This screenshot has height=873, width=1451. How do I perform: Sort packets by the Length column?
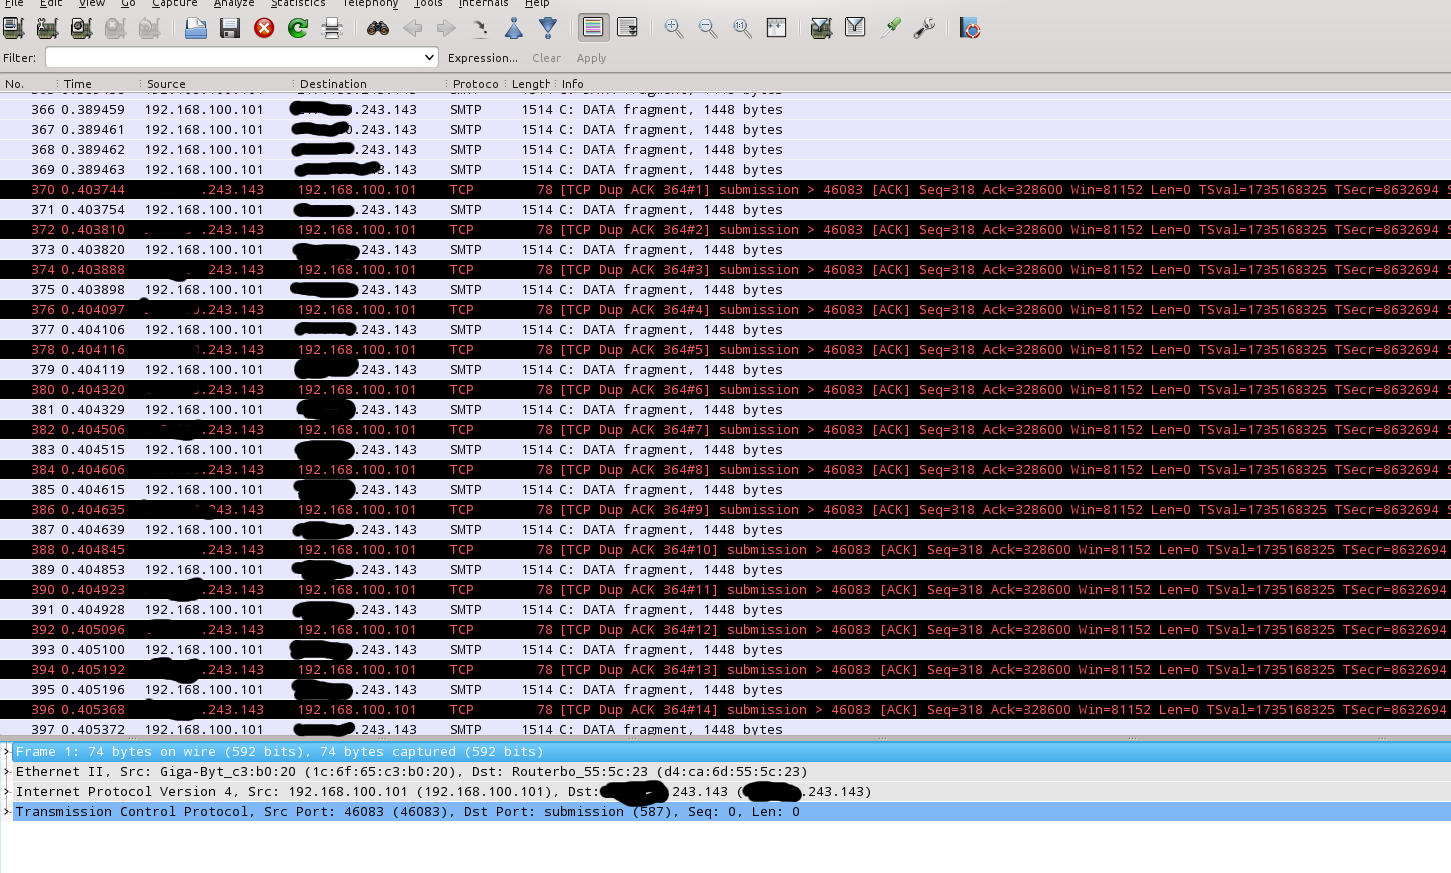[531, 84]
